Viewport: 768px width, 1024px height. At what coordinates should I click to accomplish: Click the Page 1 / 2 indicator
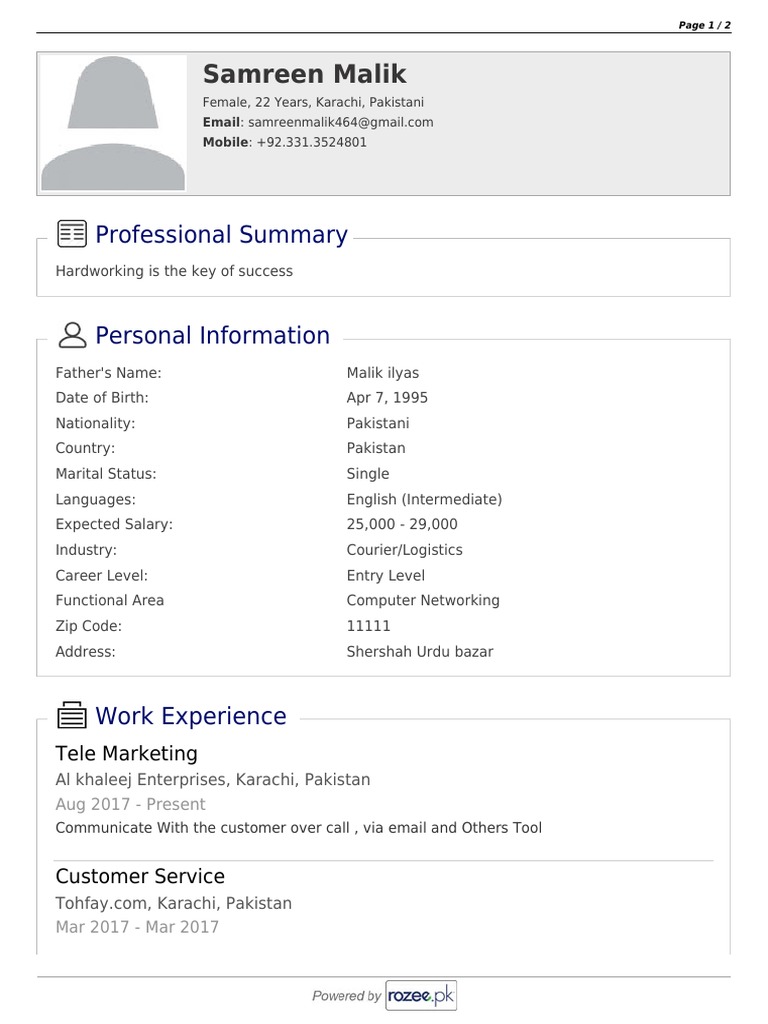click(x=704, y=25)
